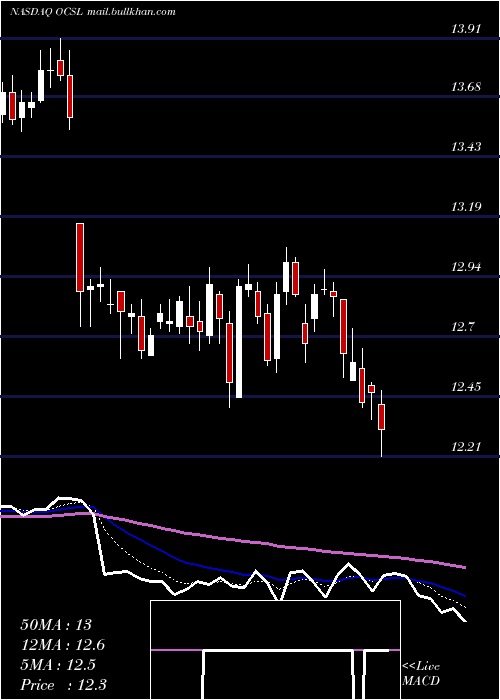The width and height of the screenshot is (500, 700).
Task: Click the last red candle touching 12.21
Action: tap(382, 417)
